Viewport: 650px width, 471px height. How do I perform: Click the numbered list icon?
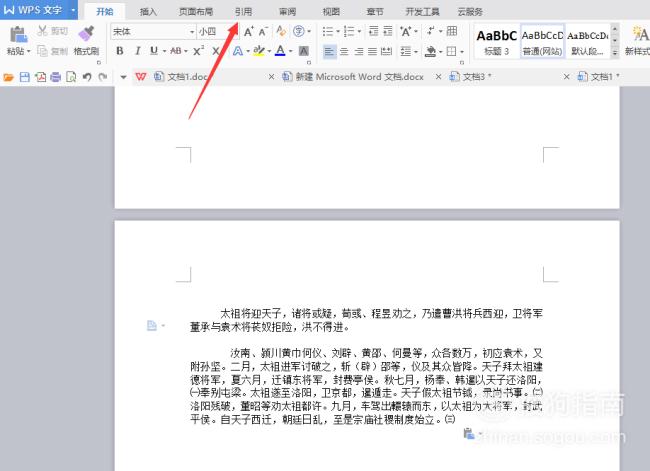(x=349, y=31)
